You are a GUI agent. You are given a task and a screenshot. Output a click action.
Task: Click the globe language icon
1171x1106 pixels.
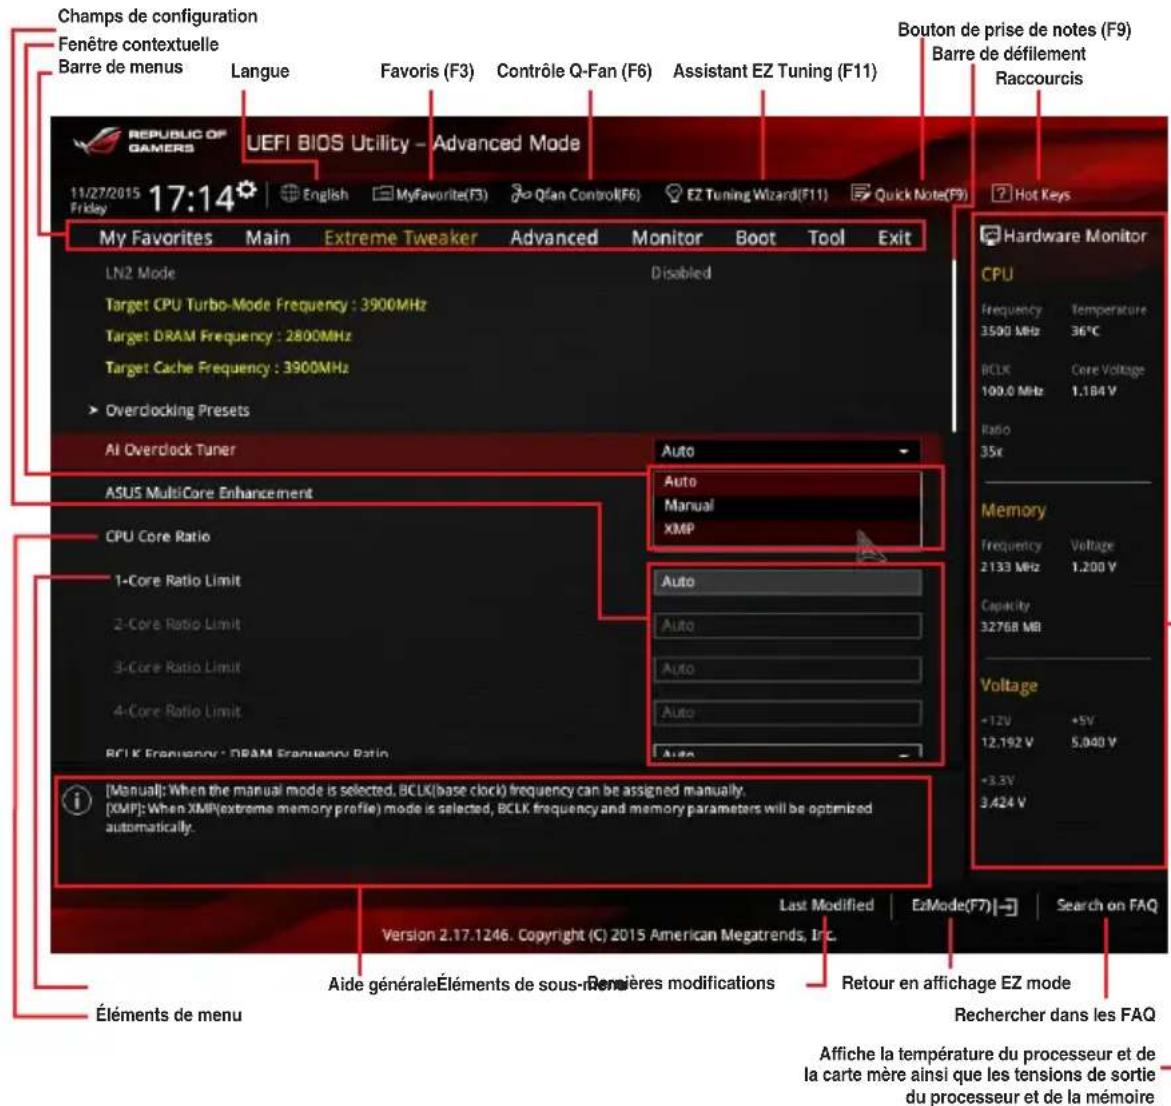290,193
